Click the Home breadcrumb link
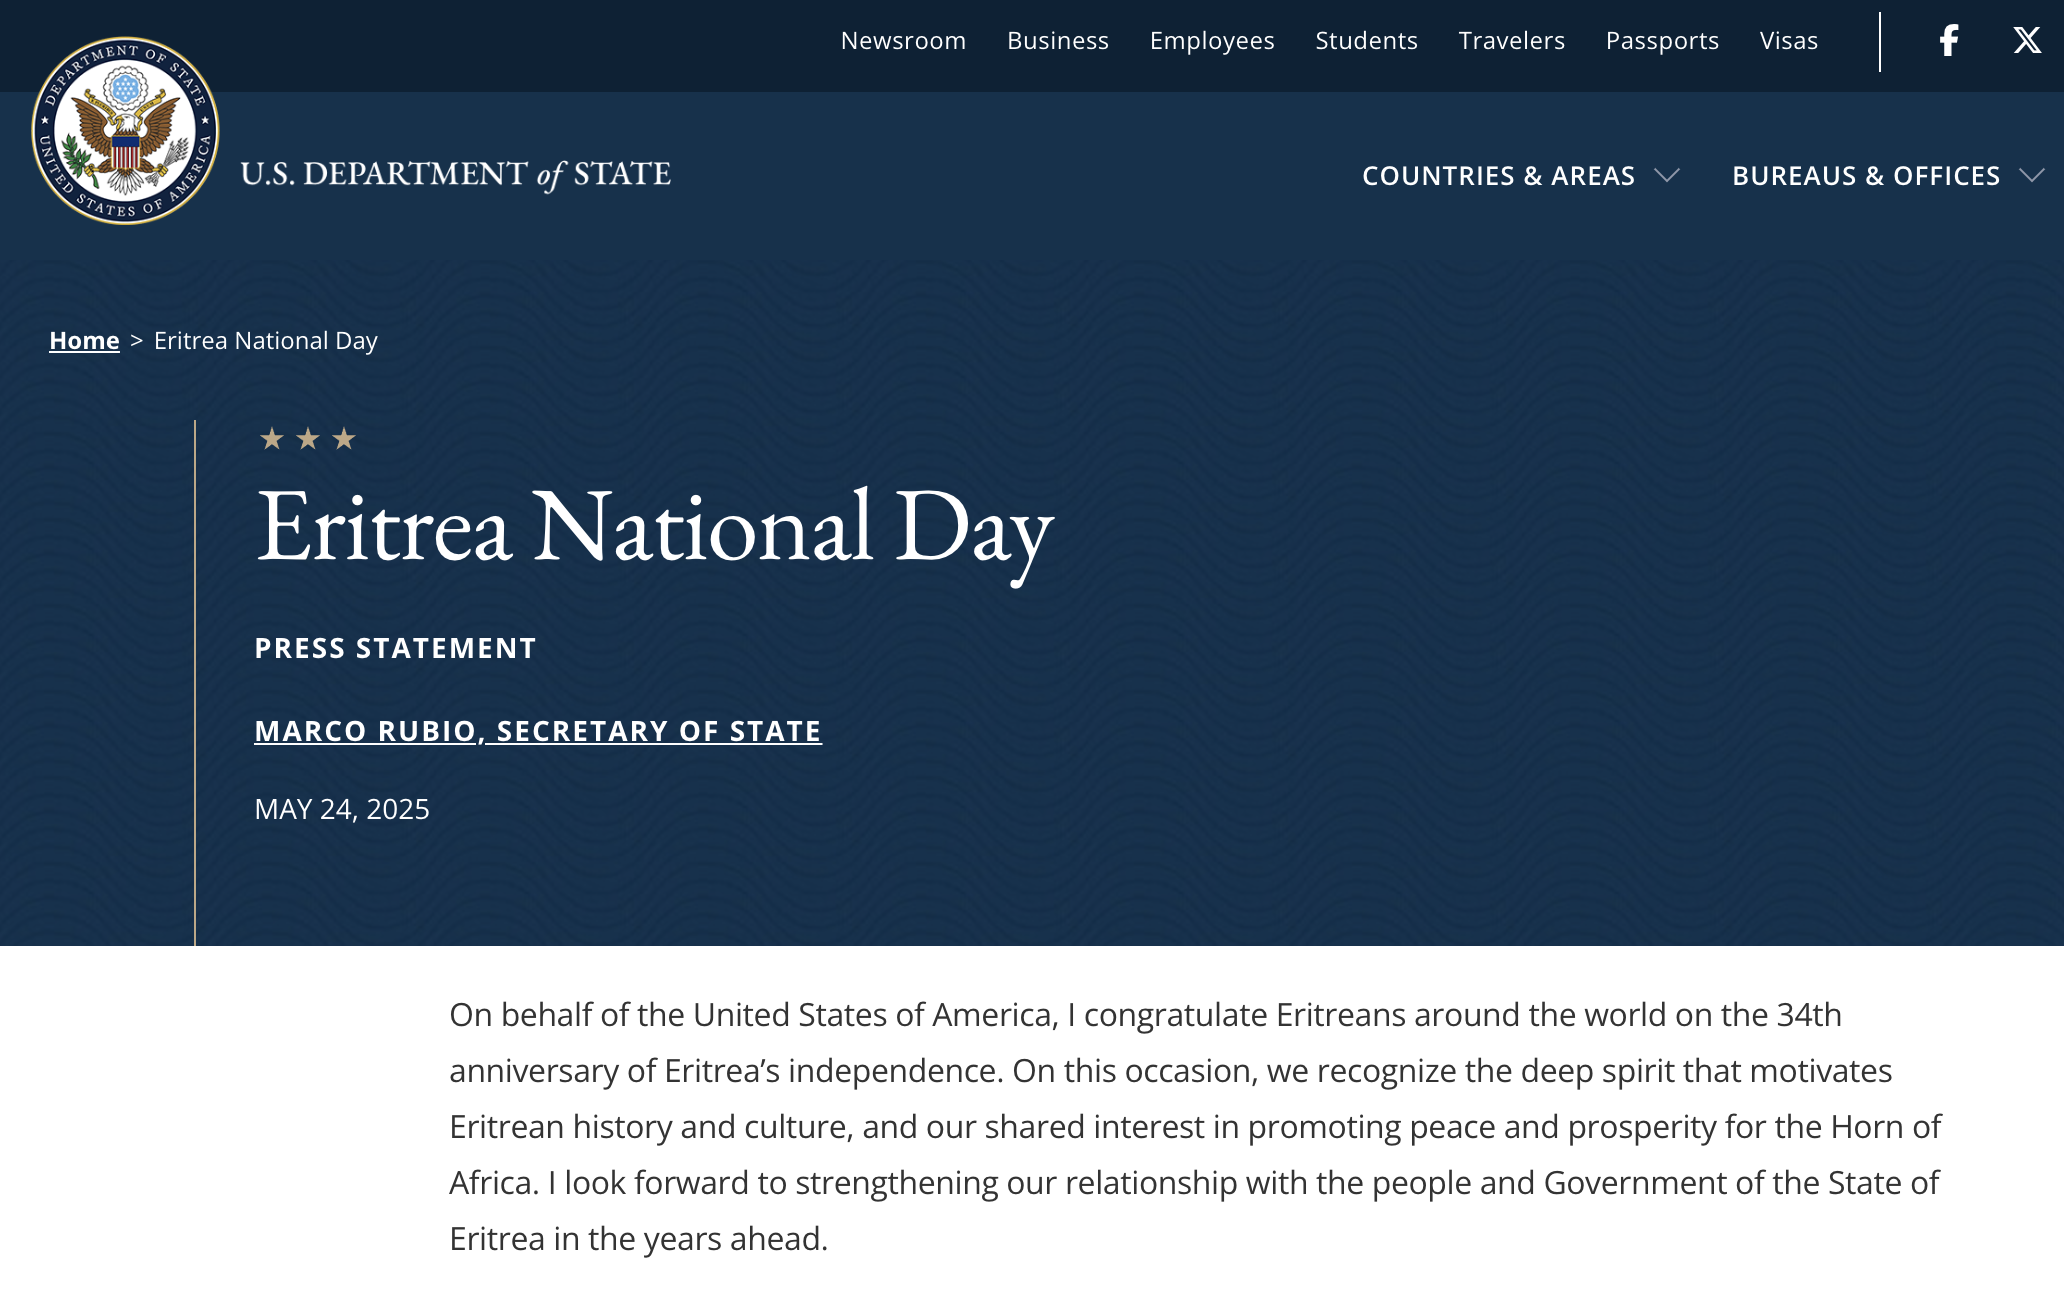Viewport: 2064px width, 1312px height. point(84,341)
